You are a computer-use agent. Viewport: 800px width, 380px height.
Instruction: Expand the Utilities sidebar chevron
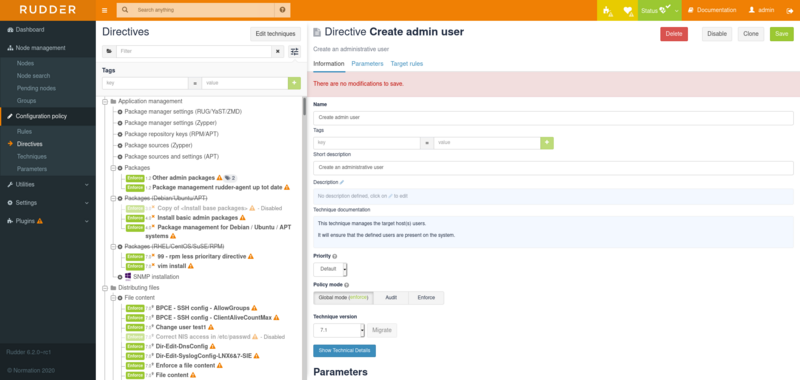(x=86, y=185)
